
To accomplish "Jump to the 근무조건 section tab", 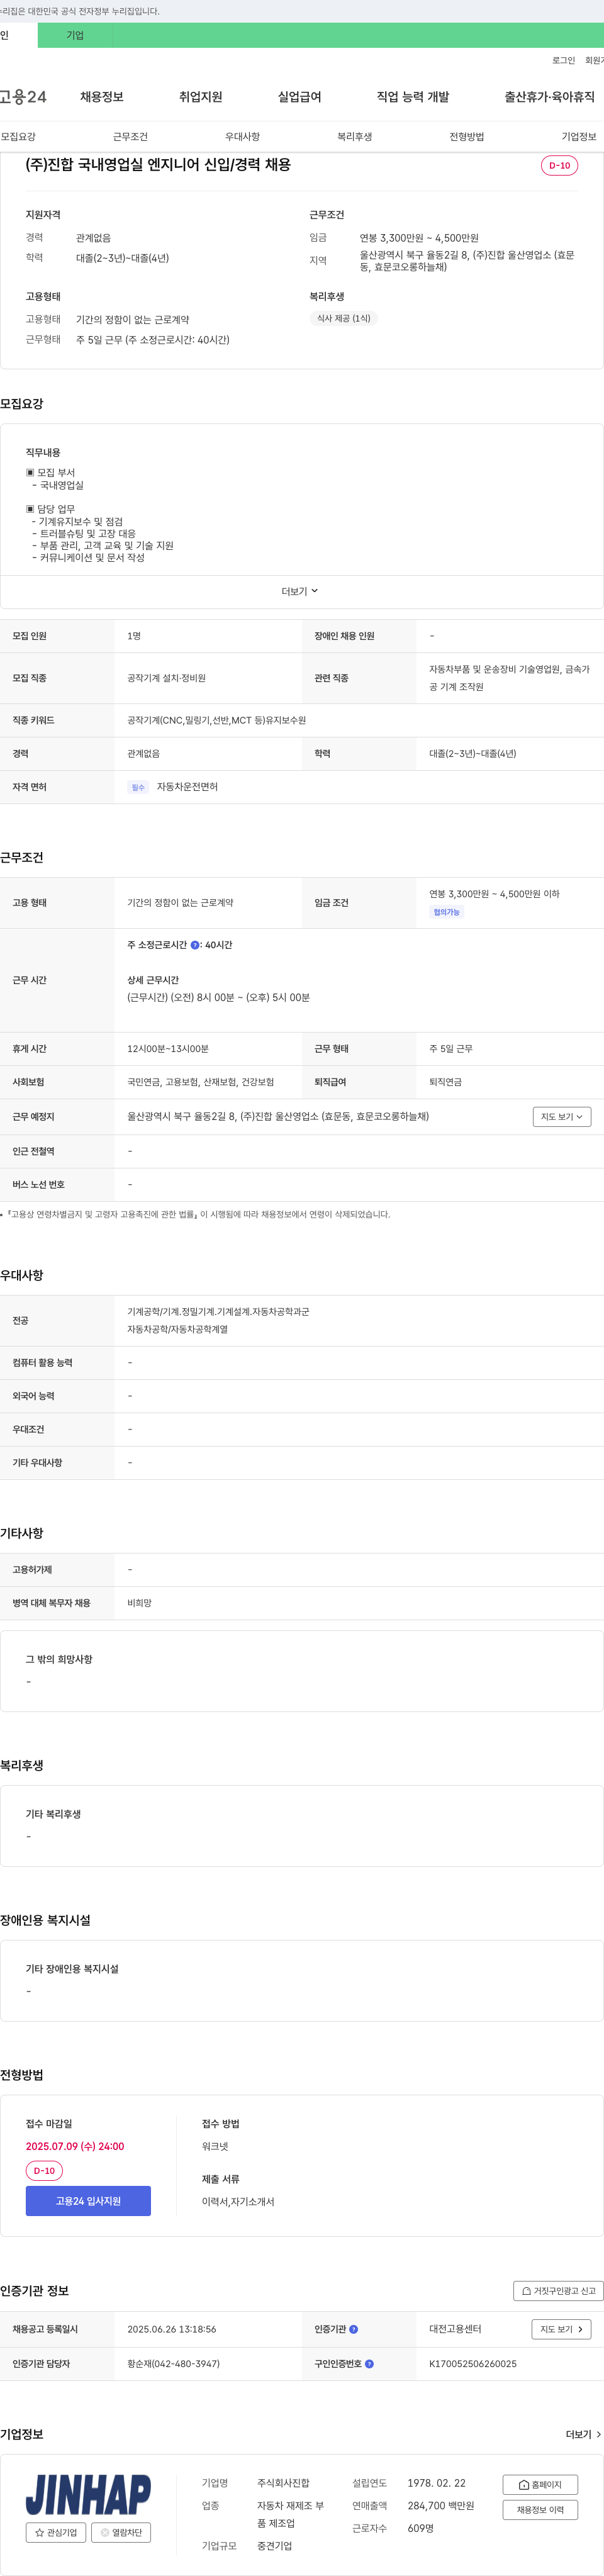I will pyautogui.click(x=130, y=136).
